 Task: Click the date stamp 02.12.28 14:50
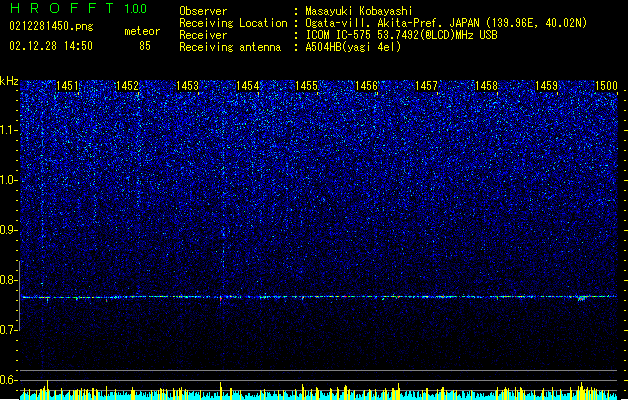(51, 46)
